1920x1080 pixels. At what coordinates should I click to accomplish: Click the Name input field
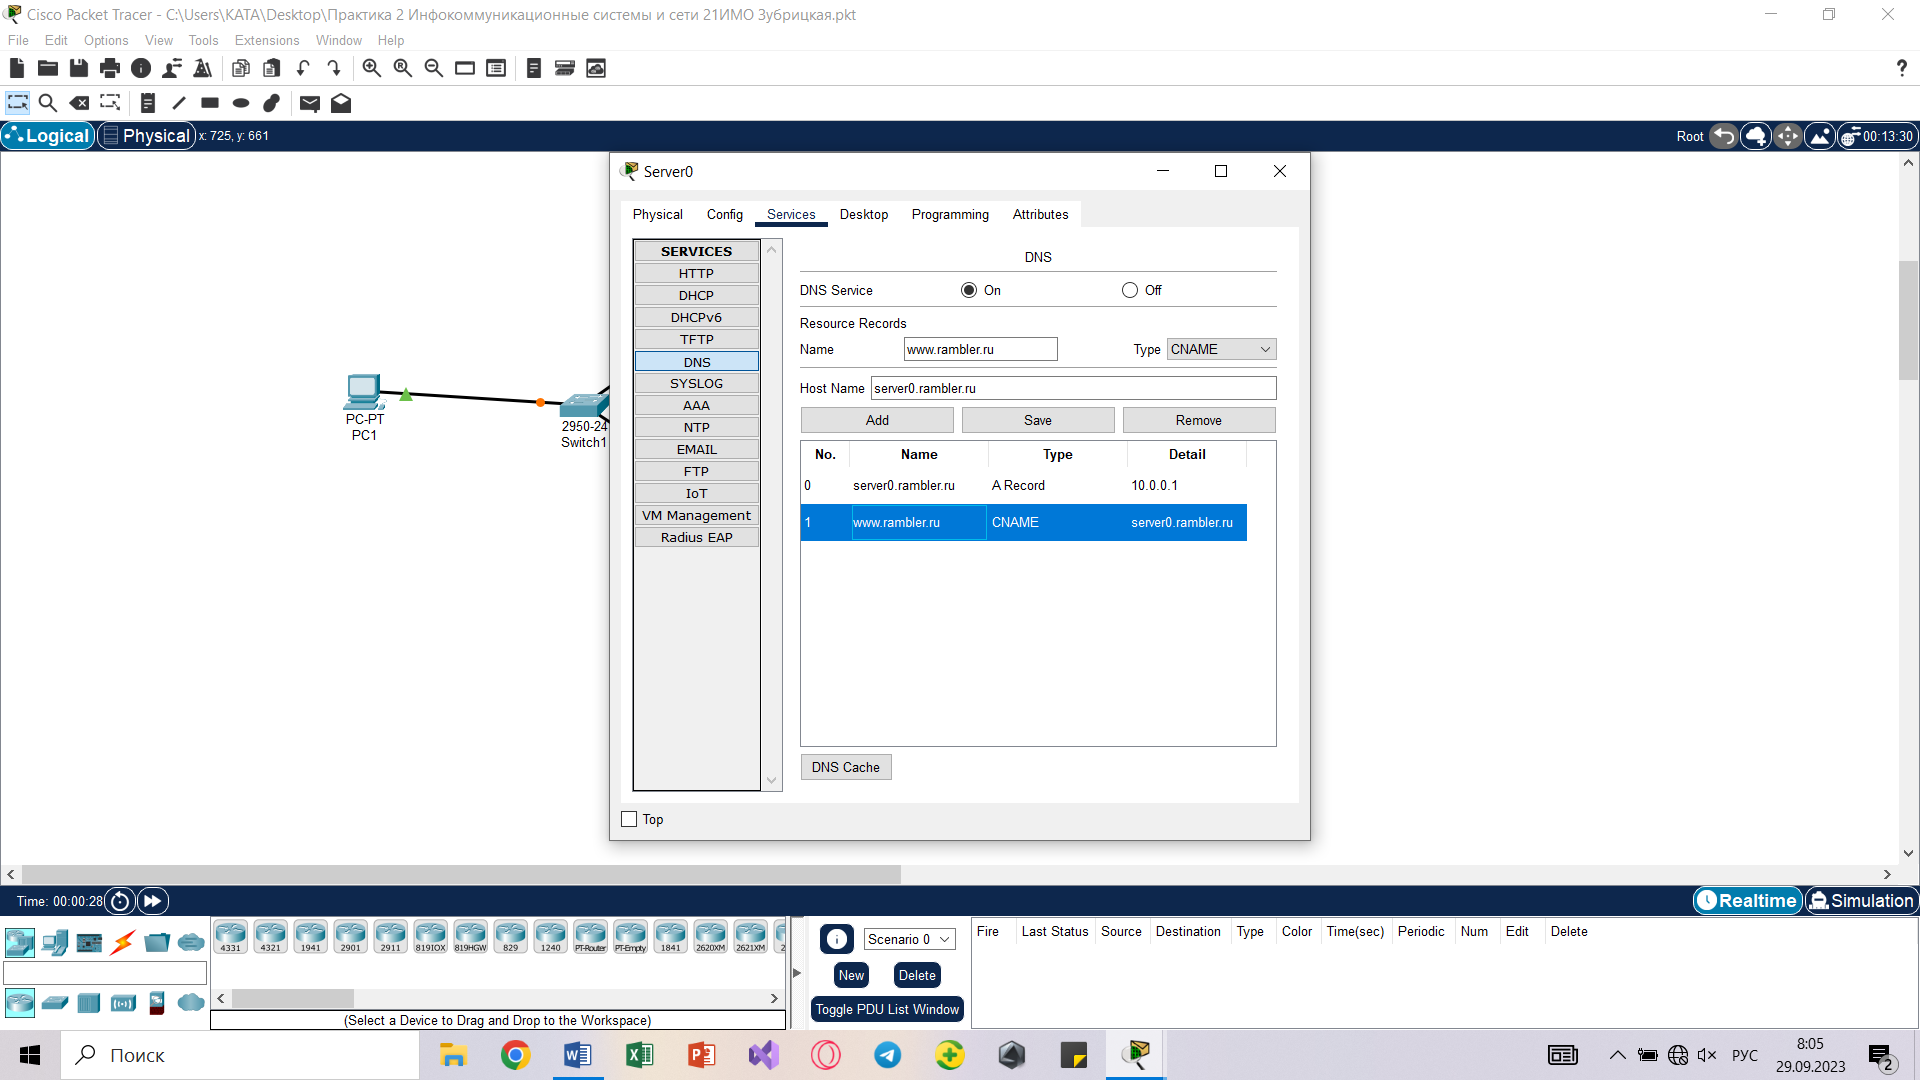point(980,349)
